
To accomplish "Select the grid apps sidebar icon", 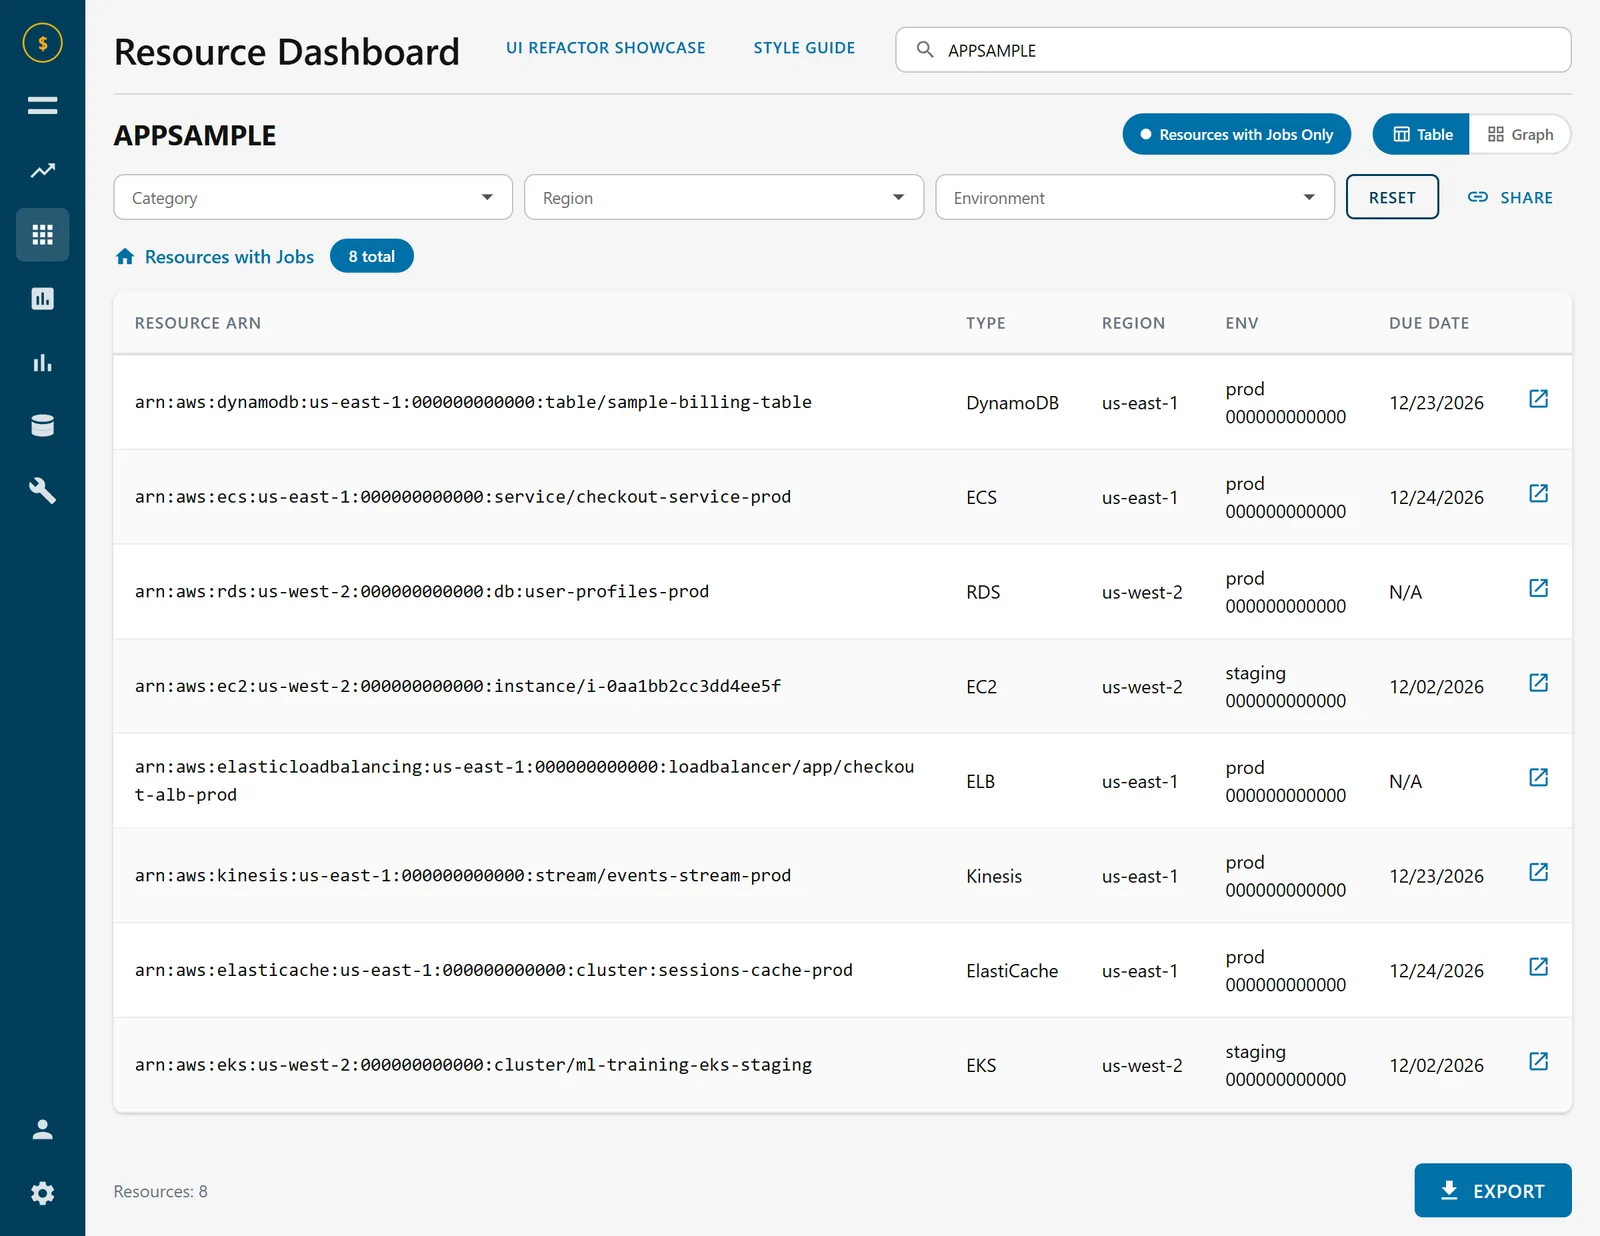I will click(x=42, y=234).
